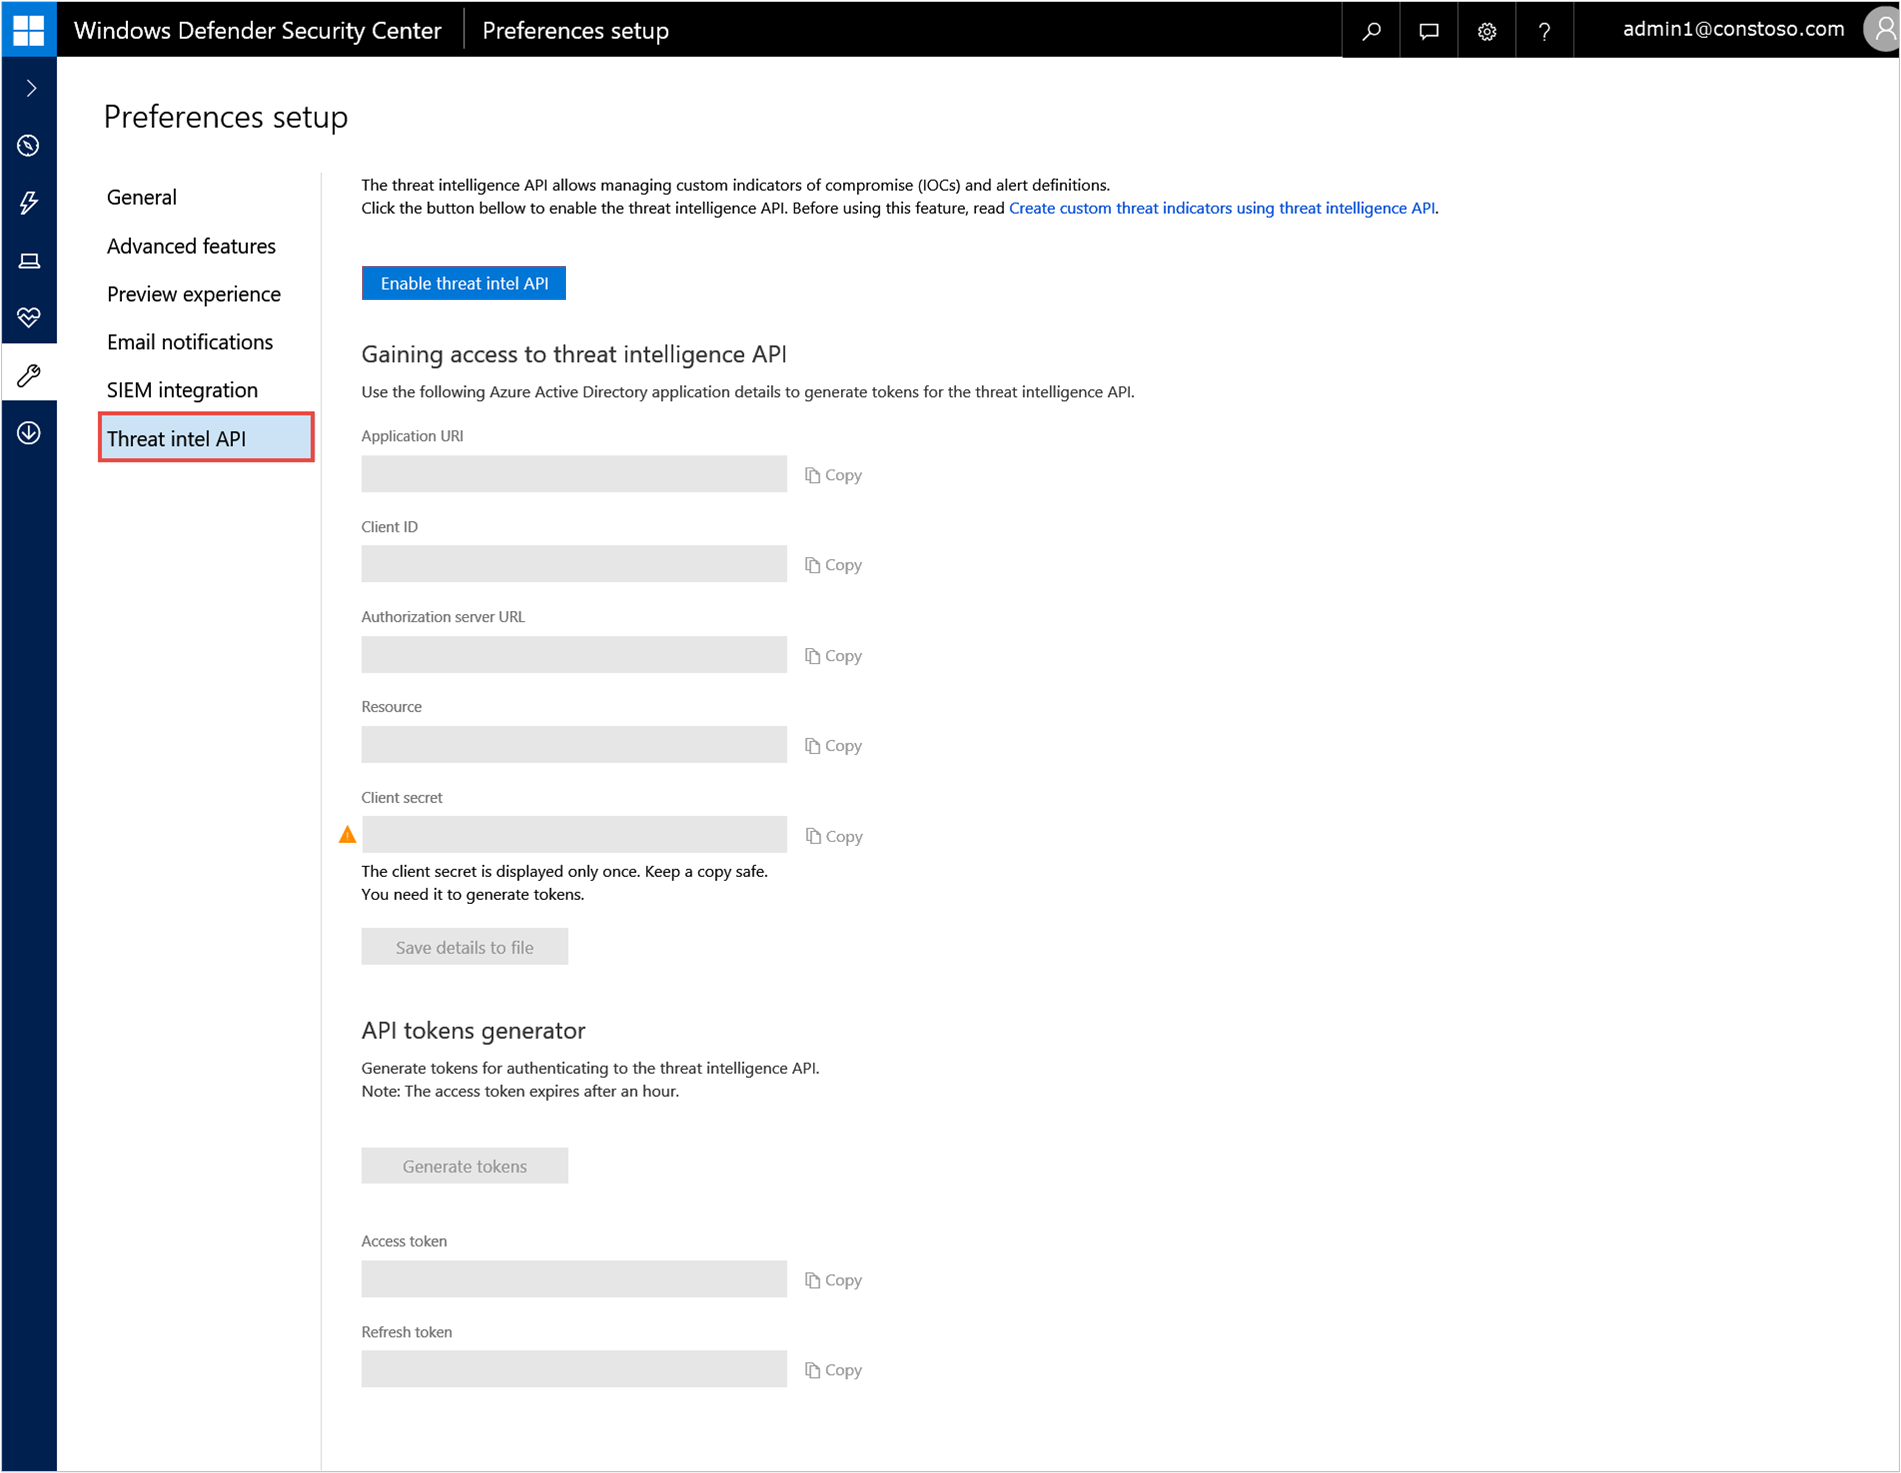Image resolution: width=1901 pixels, height=1473 pixels.
Task: Open the settings gear icon in header
Action: [x=1487, y=31]
